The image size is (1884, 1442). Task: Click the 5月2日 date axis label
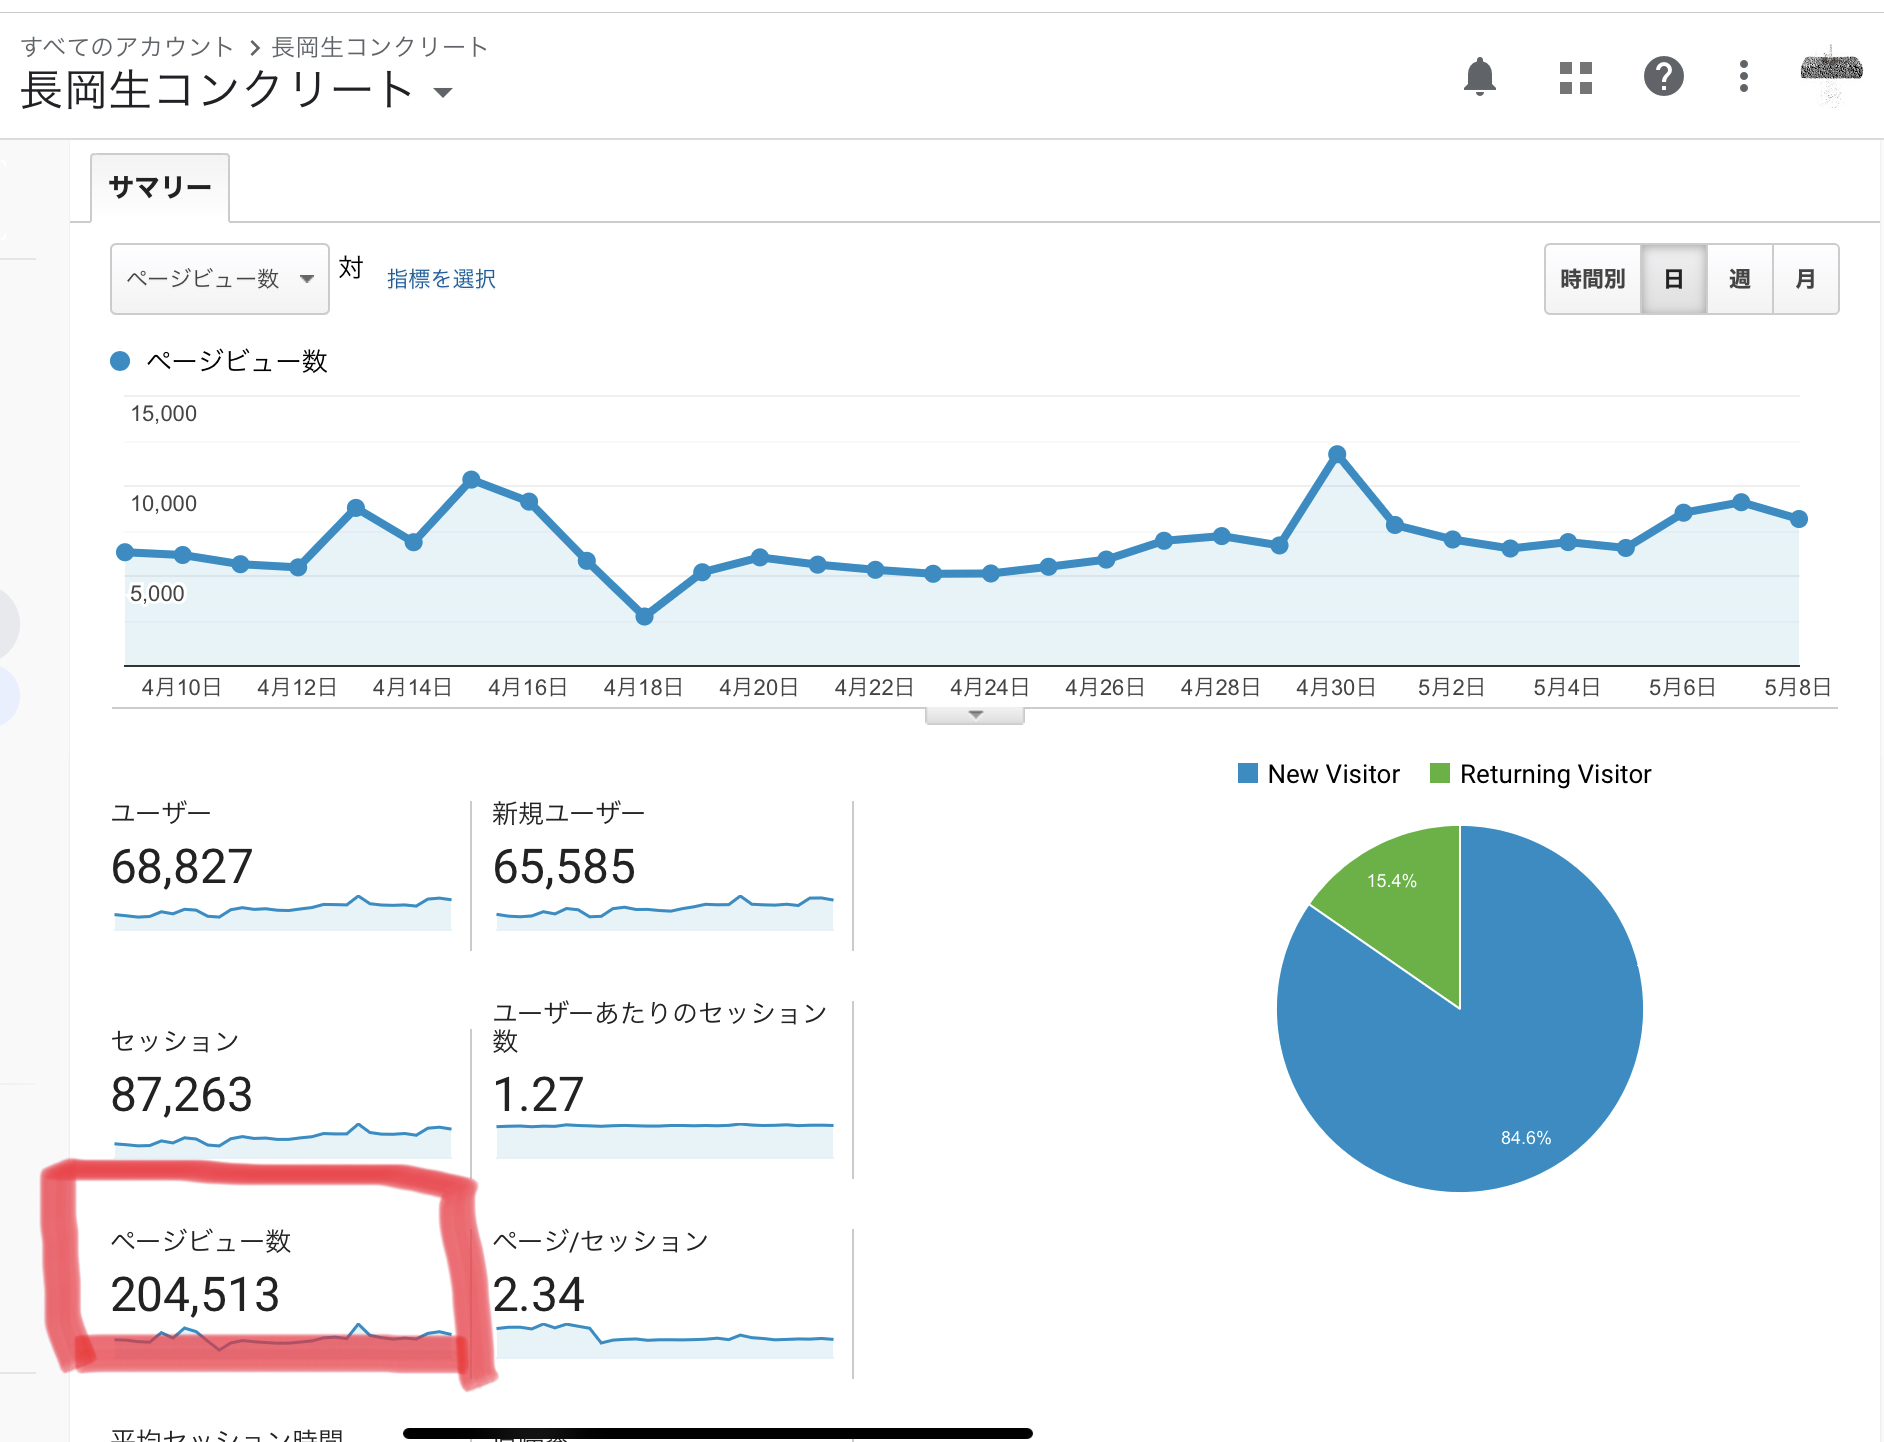click(1451, 688)
